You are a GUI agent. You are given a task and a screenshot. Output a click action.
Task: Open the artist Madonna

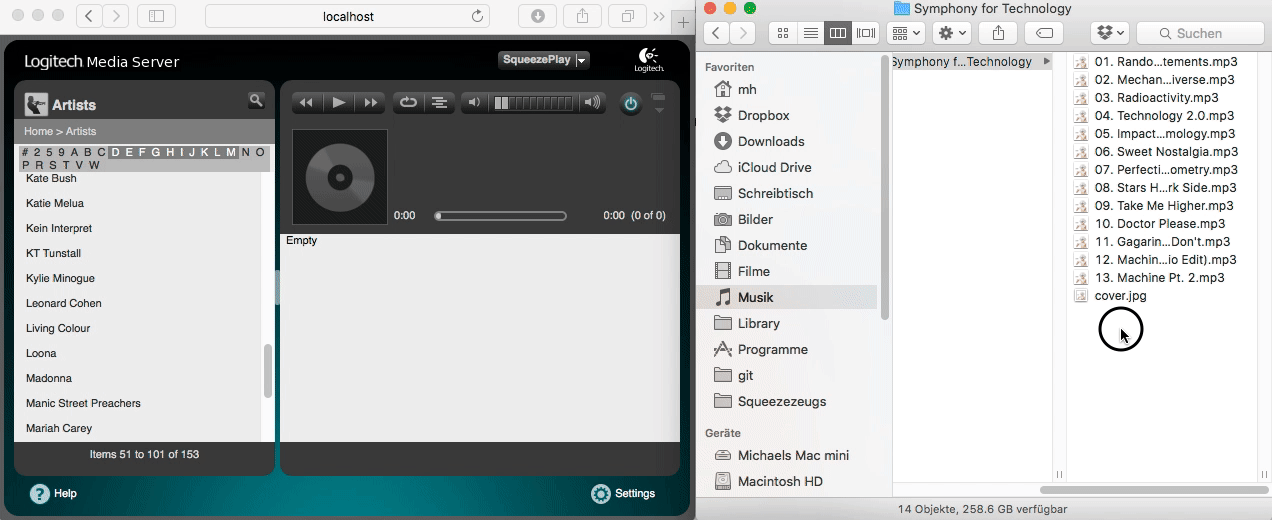[48, 378]
